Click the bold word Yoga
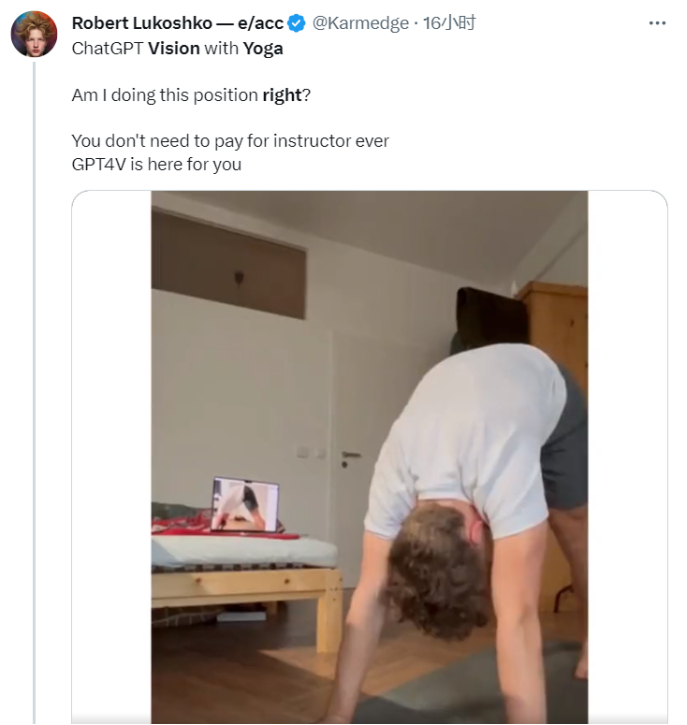The height and width of the screenshot is (725, 687). [263, 48]
